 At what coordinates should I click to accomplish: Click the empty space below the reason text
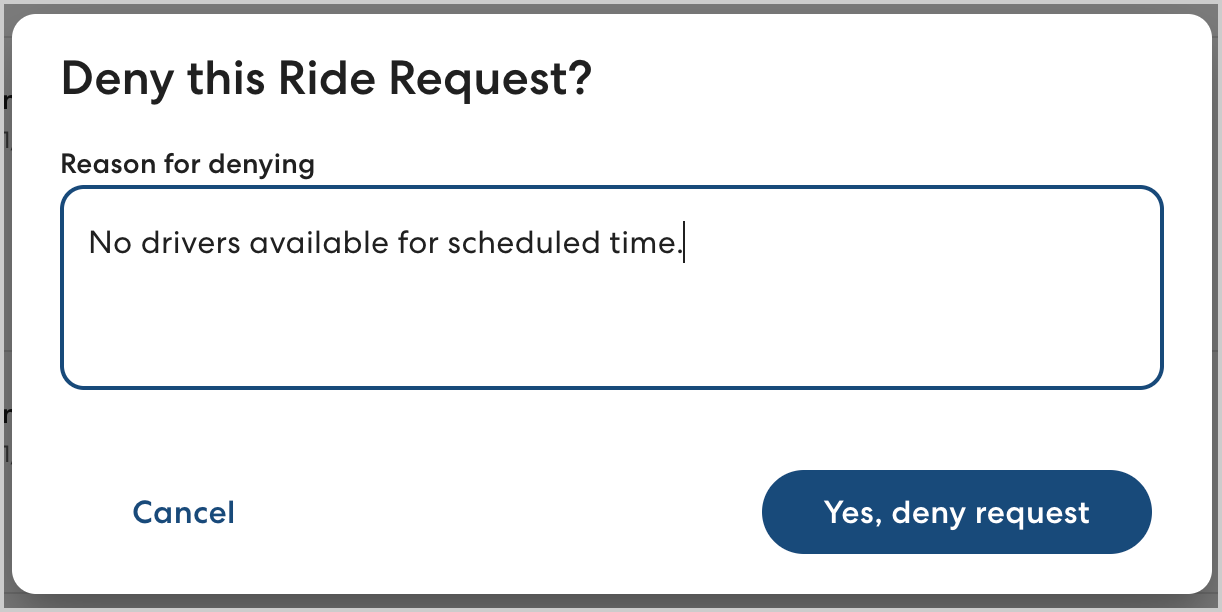point(611,330)
